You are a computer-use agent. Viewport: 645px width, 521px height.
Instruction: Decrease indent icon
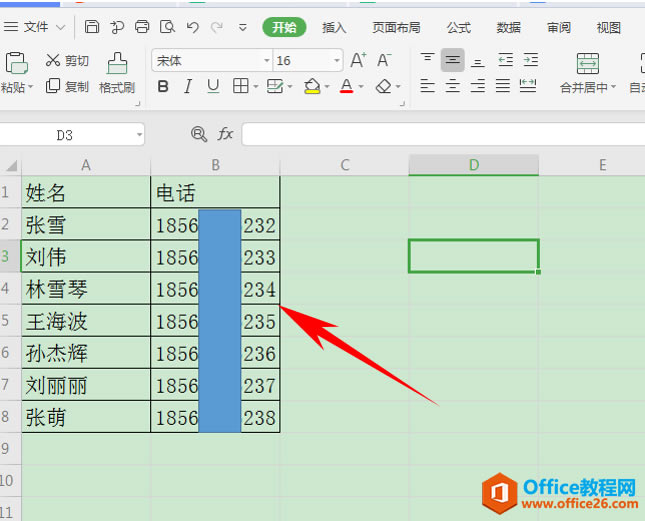coord(505,60)
